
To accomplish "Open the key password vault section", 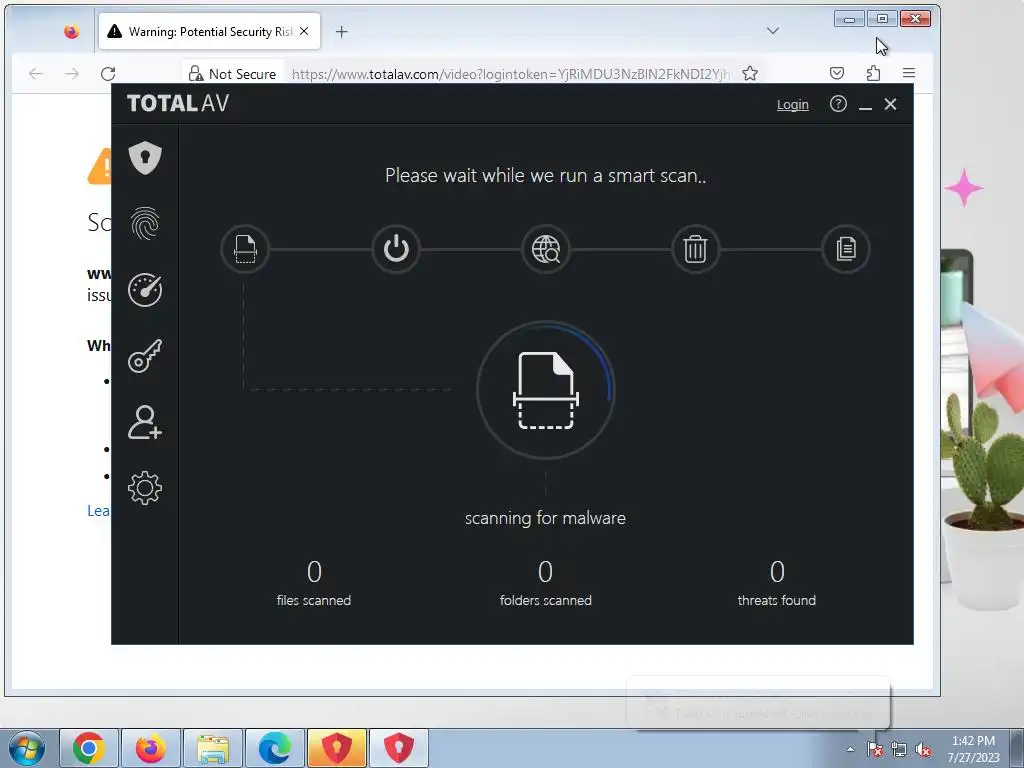I will [x=145, y=356].
